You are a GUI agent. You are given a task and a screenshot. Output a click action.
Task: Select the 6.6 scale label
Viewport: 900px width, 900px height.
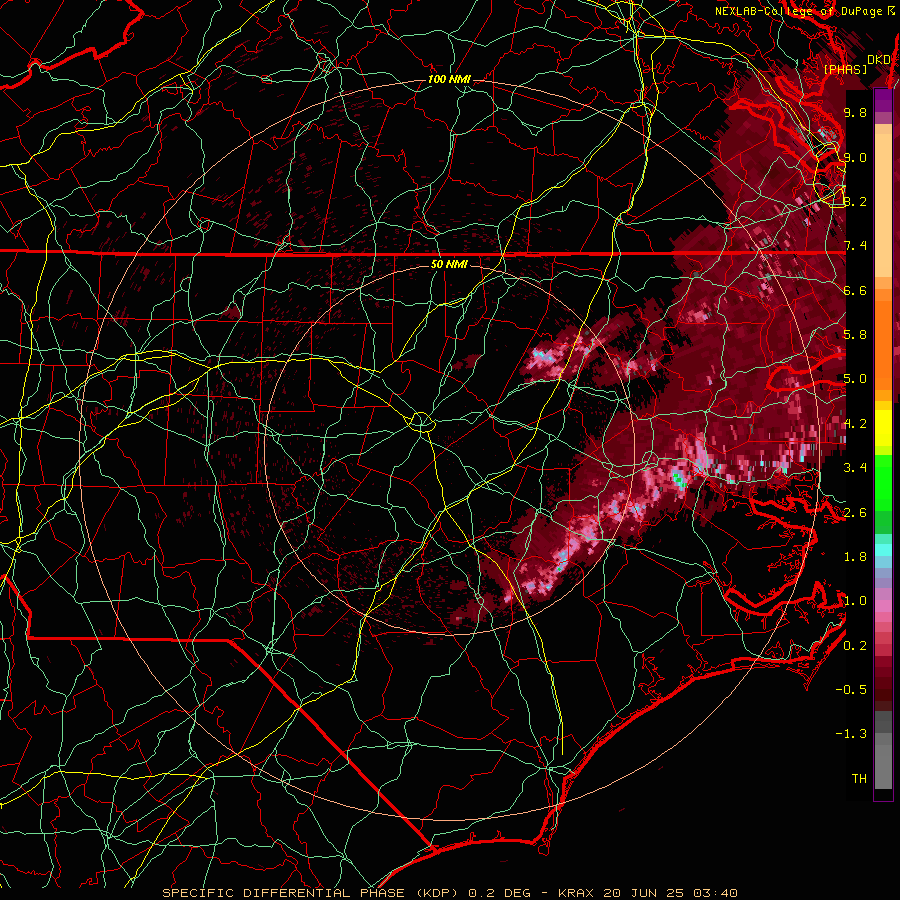(x=855, y=290)
